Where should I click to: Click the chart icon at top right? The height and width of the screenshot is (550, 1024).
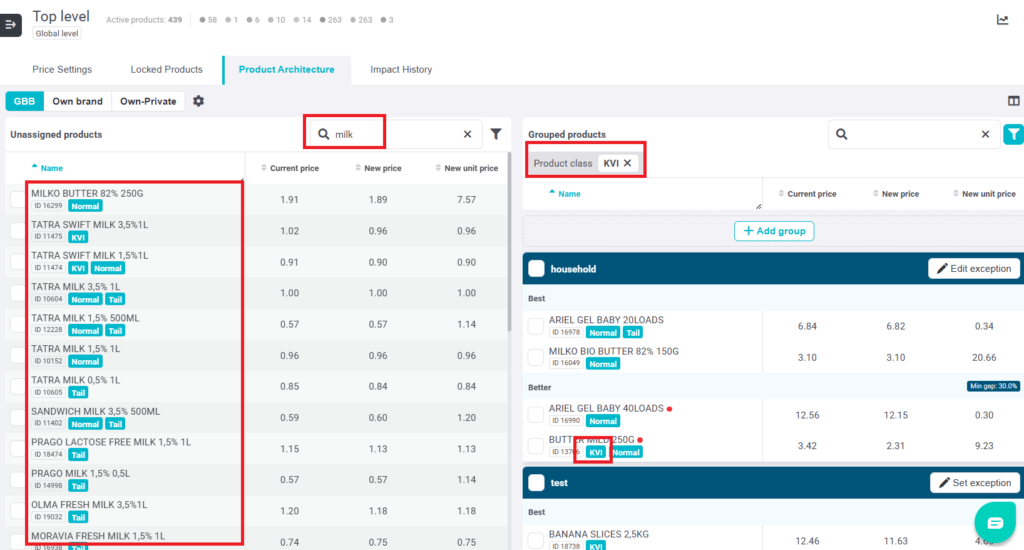(x=1003, y=19)
